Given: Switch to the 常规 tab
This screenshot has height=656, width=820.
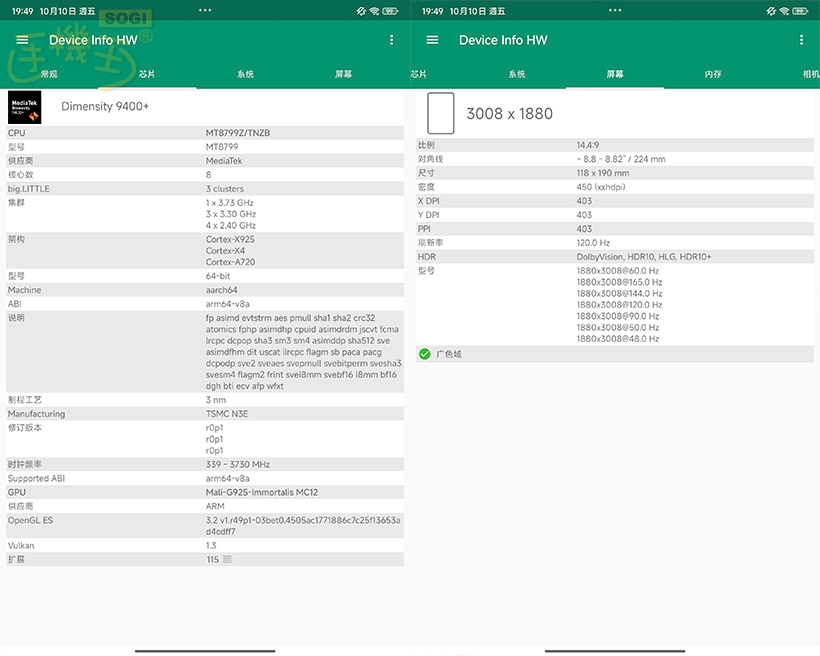Looking at the screenshot, I should tap(46, 73).
